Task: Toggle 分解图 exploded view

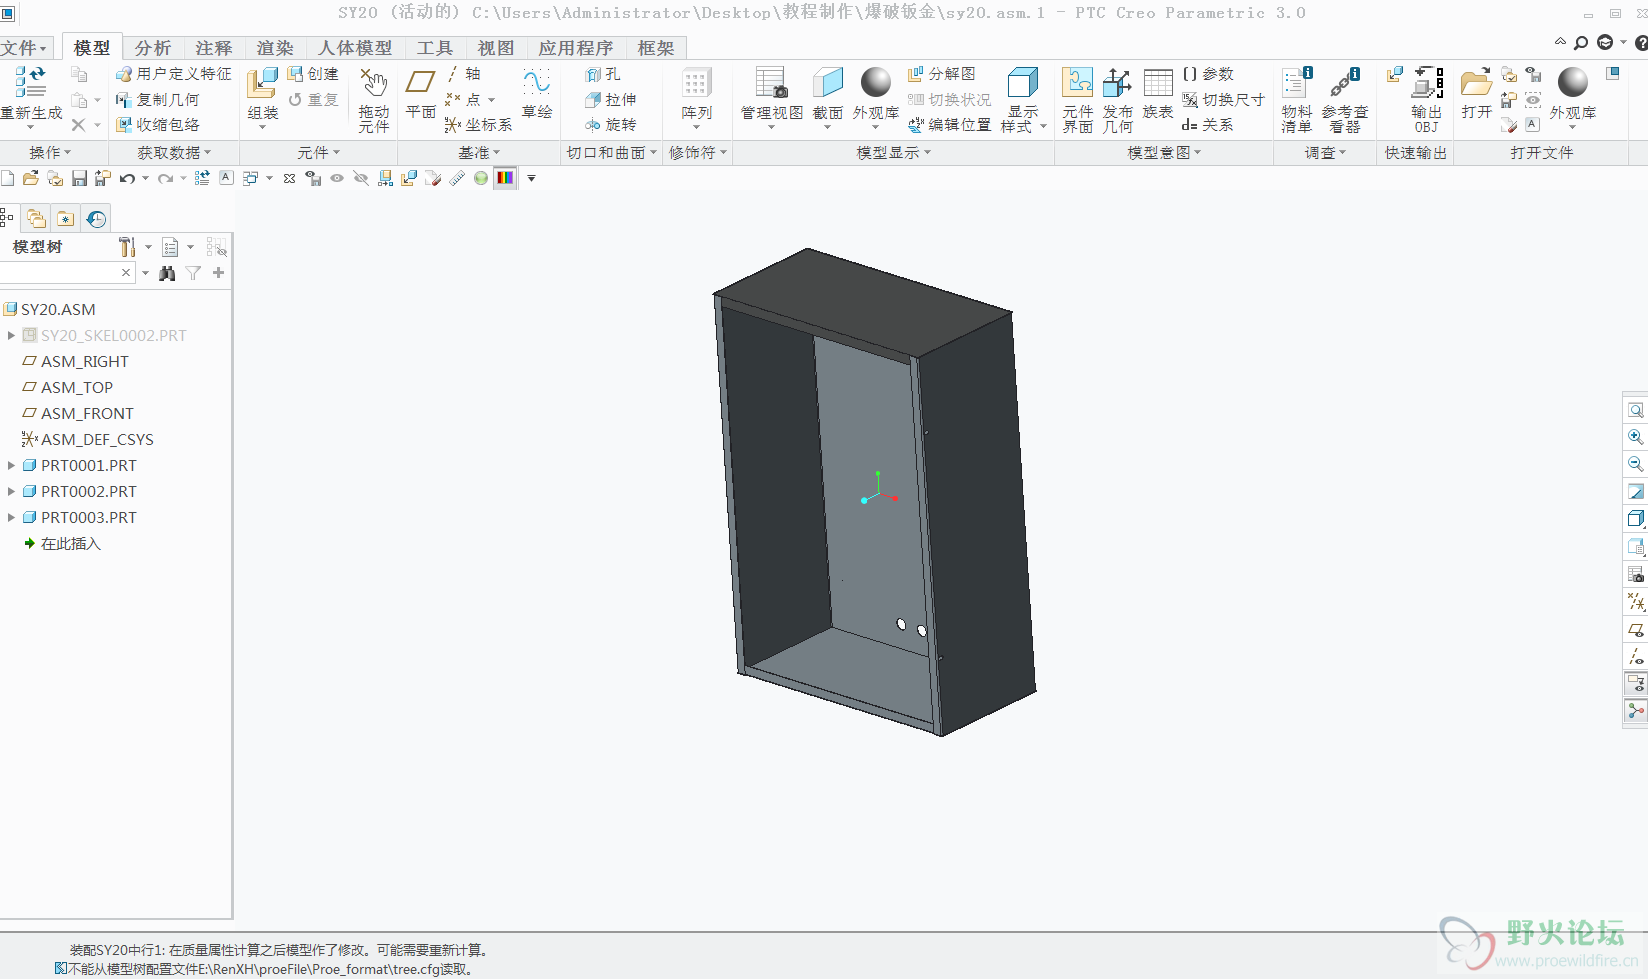Action: pyautogui.click(x=941, y=74)
